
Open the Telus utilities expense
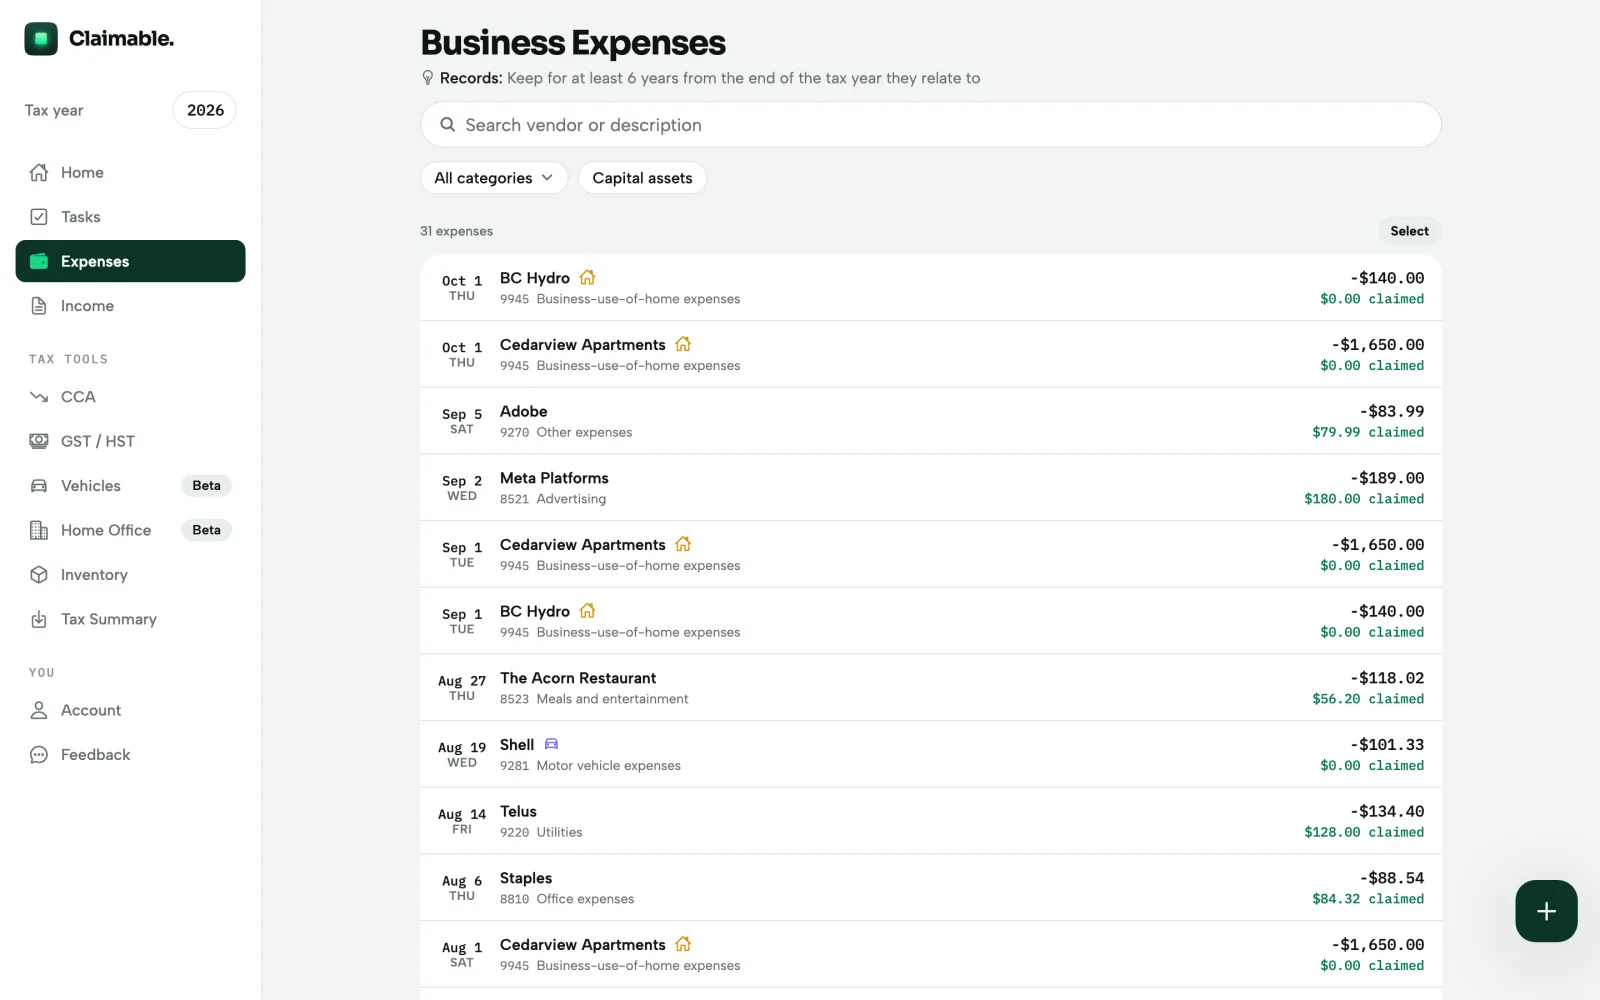click(x=931, y=821)
